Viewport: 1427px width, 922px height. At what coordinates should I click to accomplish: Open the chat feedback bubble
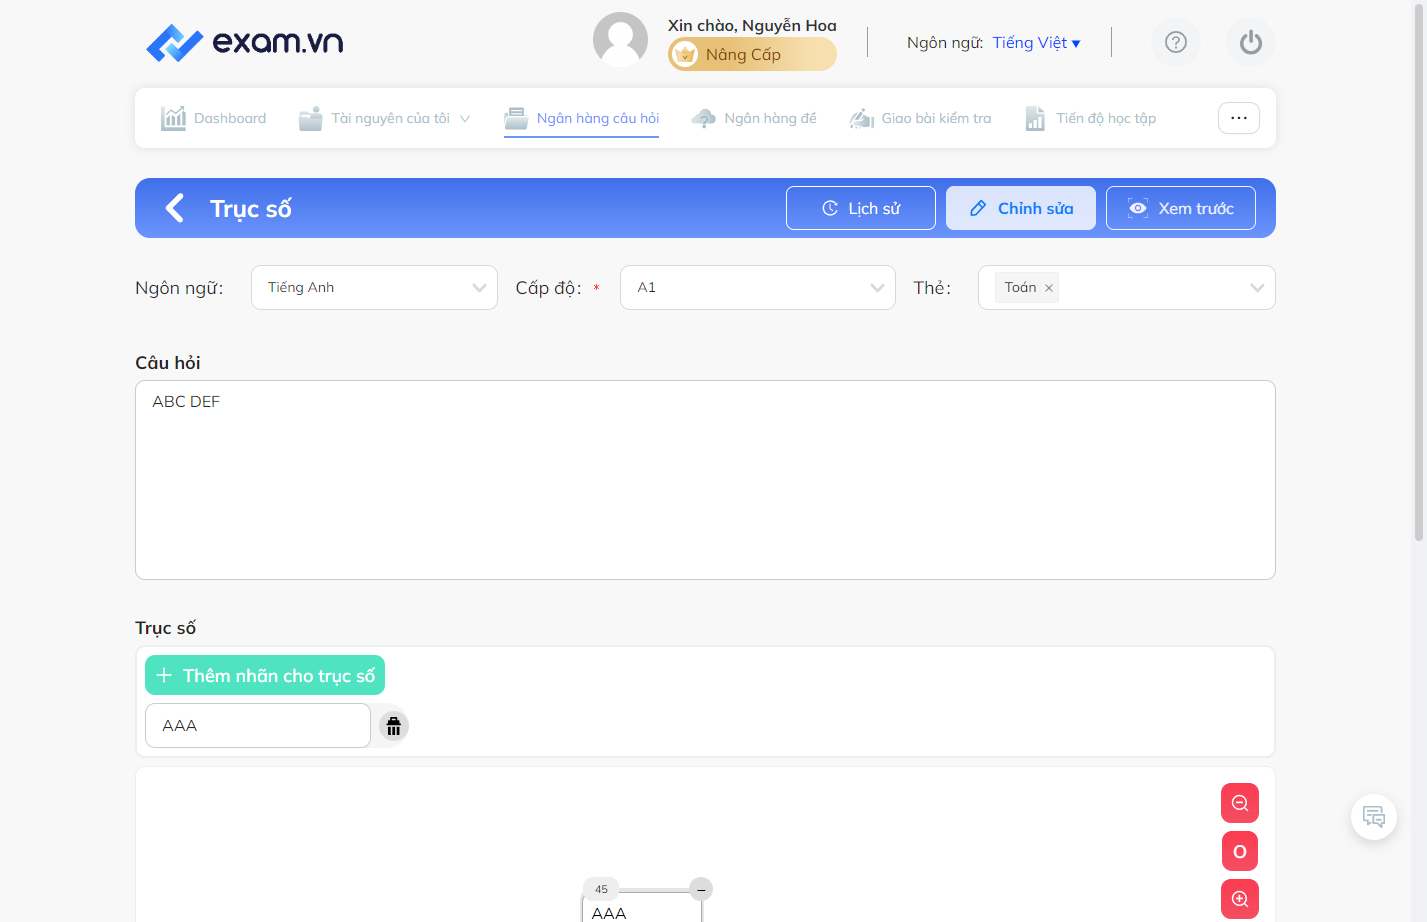tap(1374, 817)
